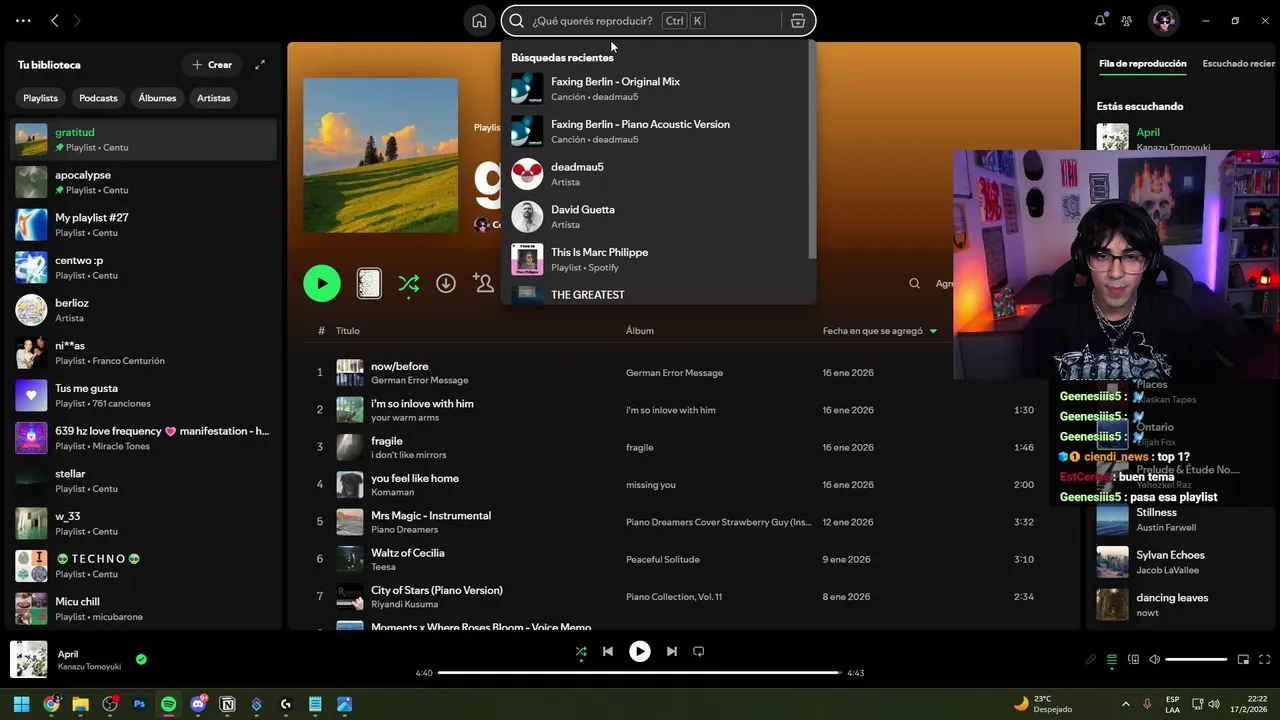Open the user profile avatar
The width and height of the screenshot is (1280, 720).
coord(1163,21)
